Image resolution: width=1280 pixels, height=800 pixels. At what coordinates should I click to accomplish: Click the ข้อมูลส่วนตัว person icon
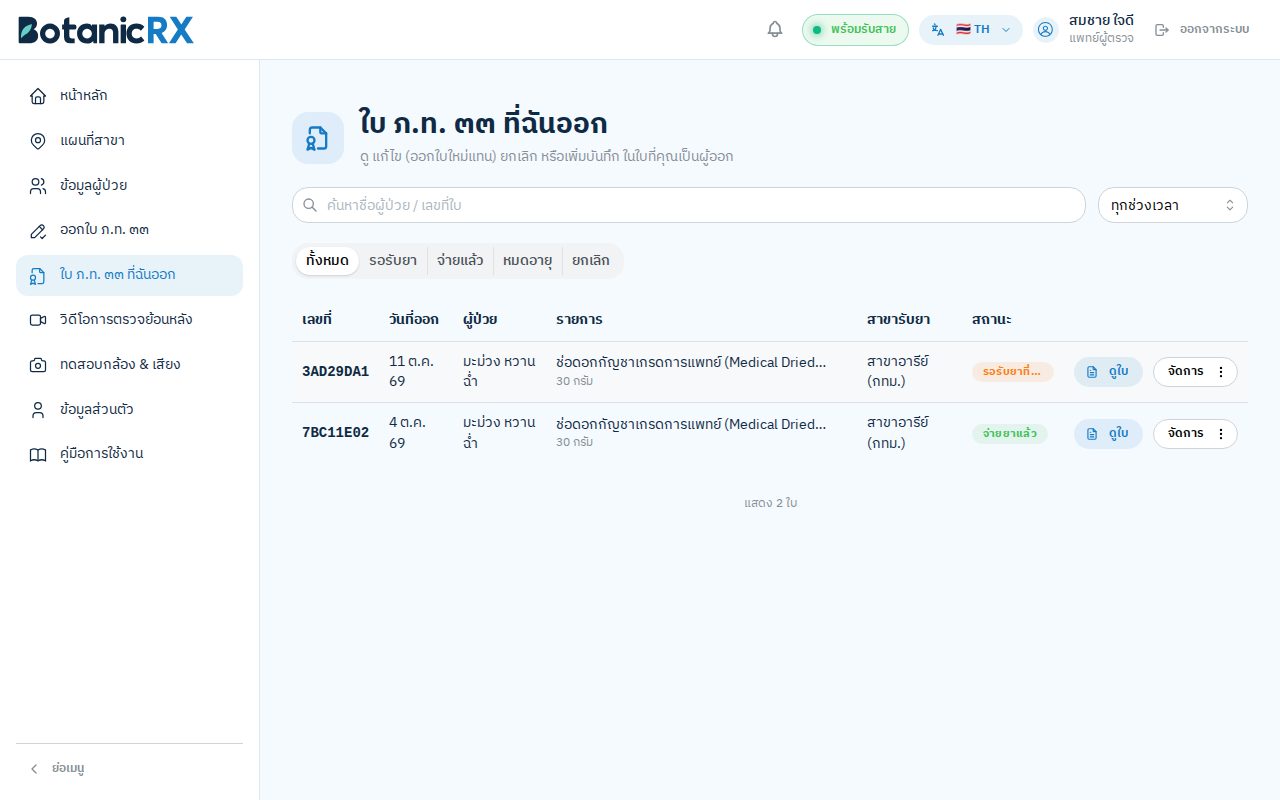pos(38,410)
